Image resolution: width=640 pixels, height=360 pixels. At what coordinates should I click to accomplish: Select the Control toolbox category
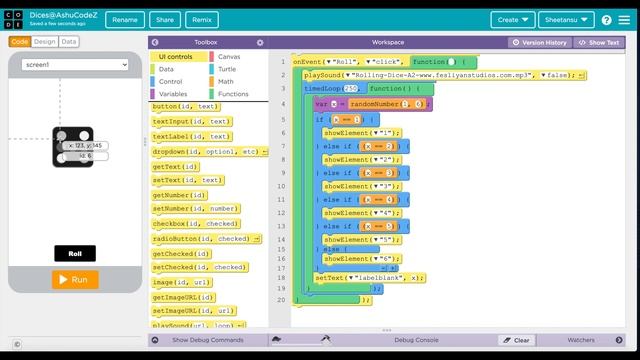(x=170, y=82)
